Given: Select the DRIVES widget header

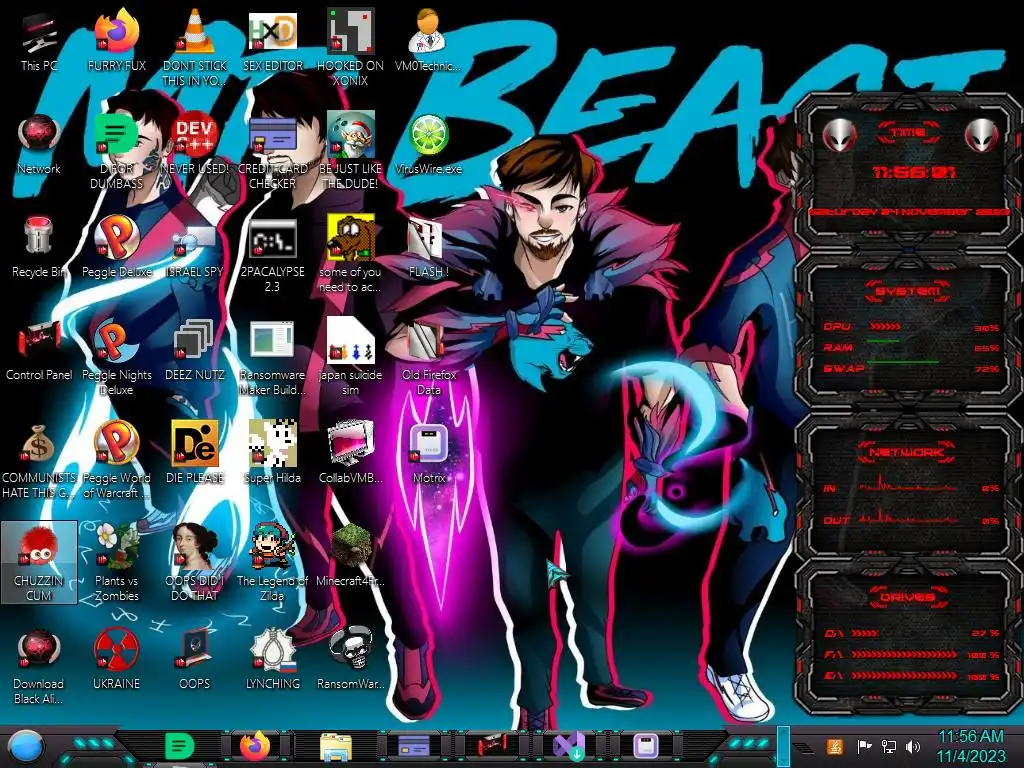Looking at the screenshot, I should [908, 597].
